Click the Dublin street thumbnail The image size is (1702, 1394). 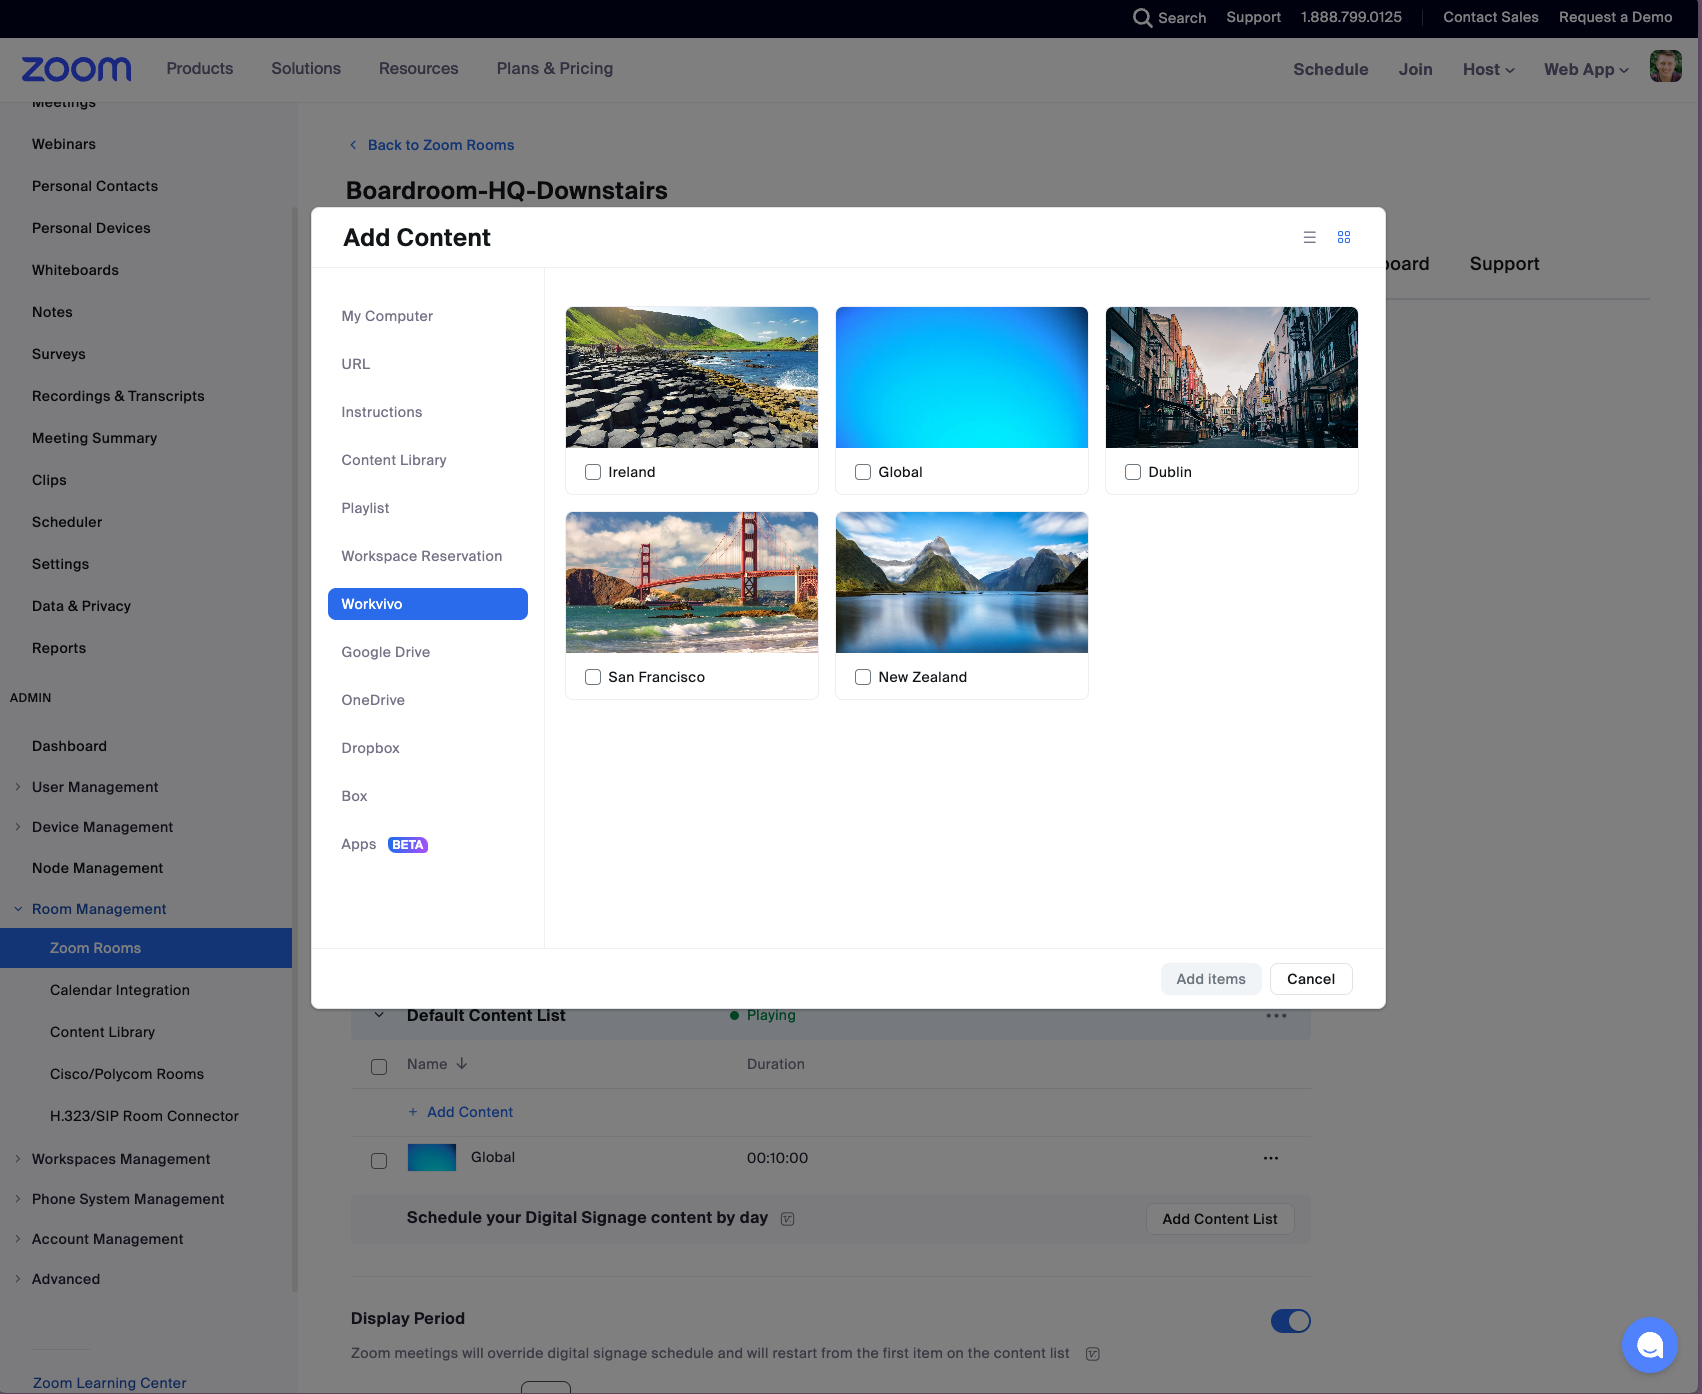pyautogui.click(x=1232, y=377)
